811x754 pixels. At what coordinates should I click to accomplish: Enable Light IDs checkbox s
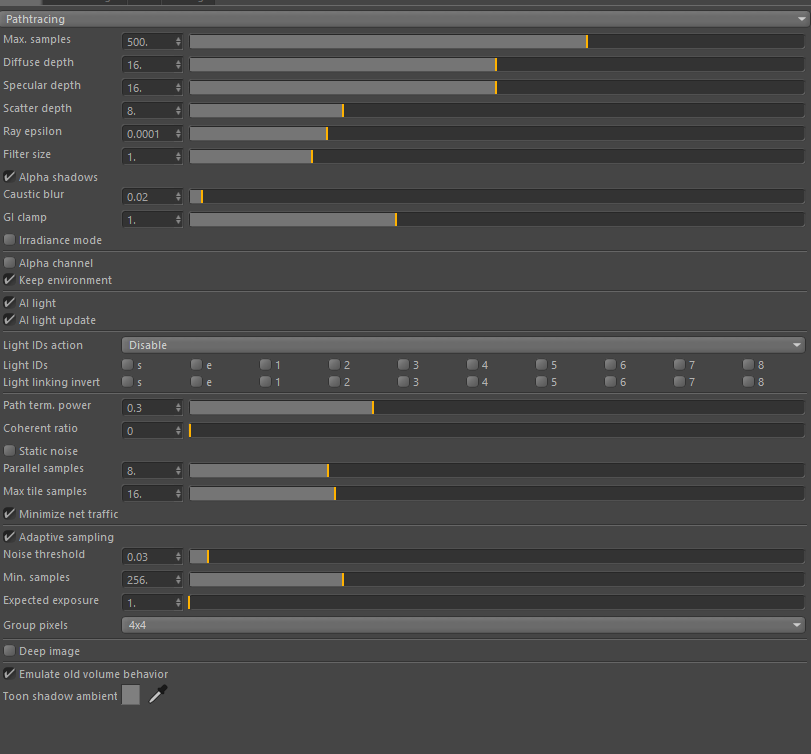coord(127,365)
